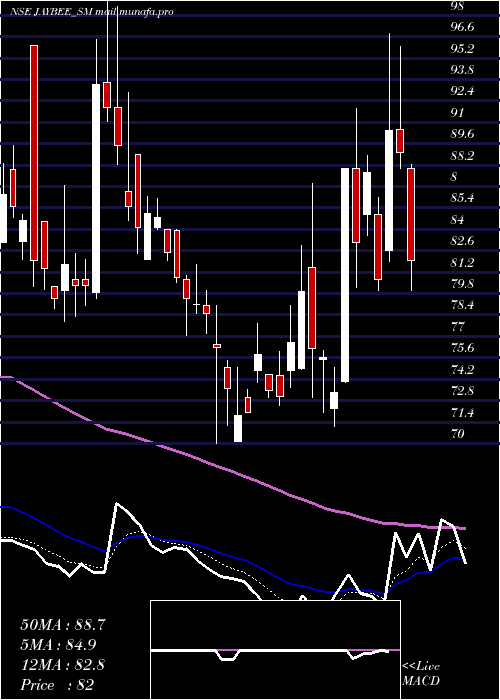Click the 84 price axis label
Image resolution: width=500 pixels, height=700 pixels.
[x=458, y=220]
